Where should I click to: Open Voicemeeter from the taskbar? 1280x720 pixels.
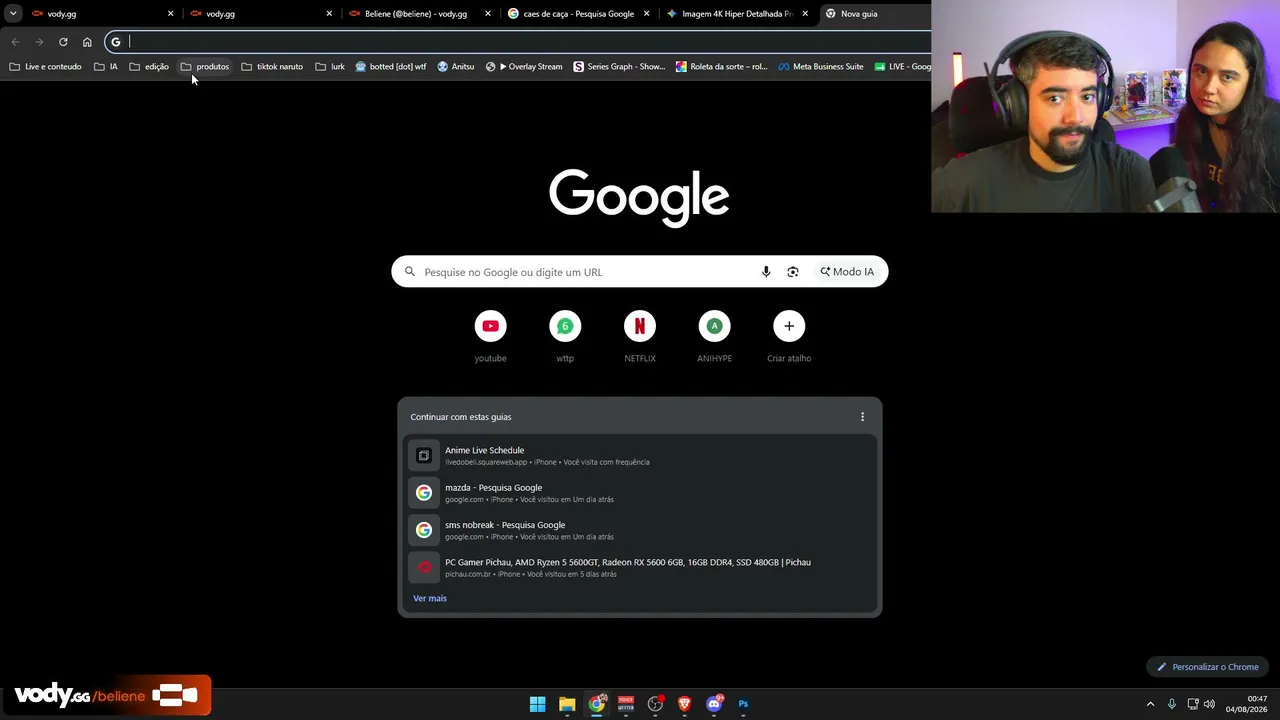(x=626, y=704)
